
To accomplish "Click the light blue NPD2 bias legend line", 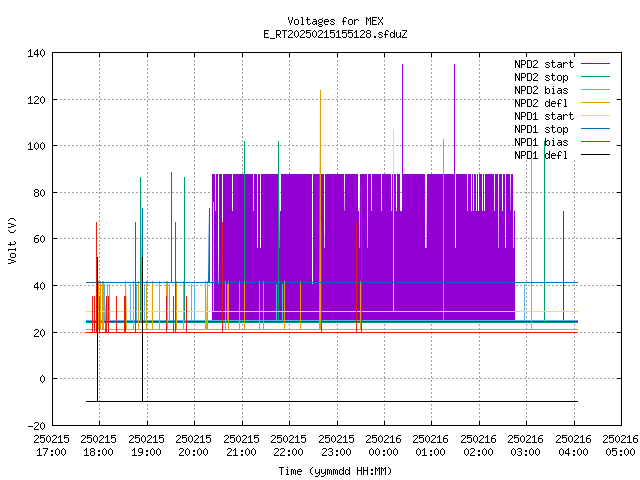I will click(x=595, y=90).
